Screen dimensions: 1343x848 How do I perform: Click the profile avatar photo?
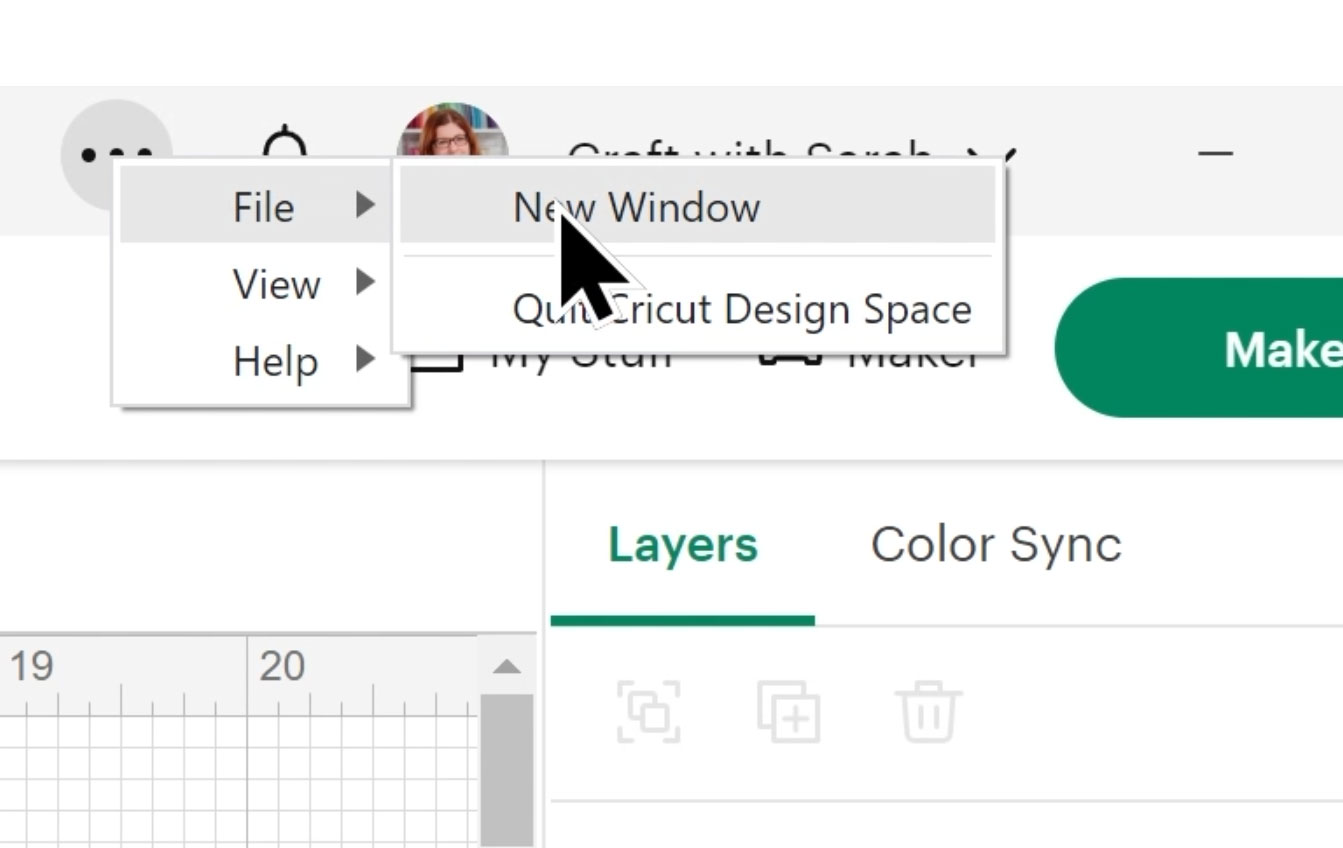pyautogui.click(x=453, y=131)
